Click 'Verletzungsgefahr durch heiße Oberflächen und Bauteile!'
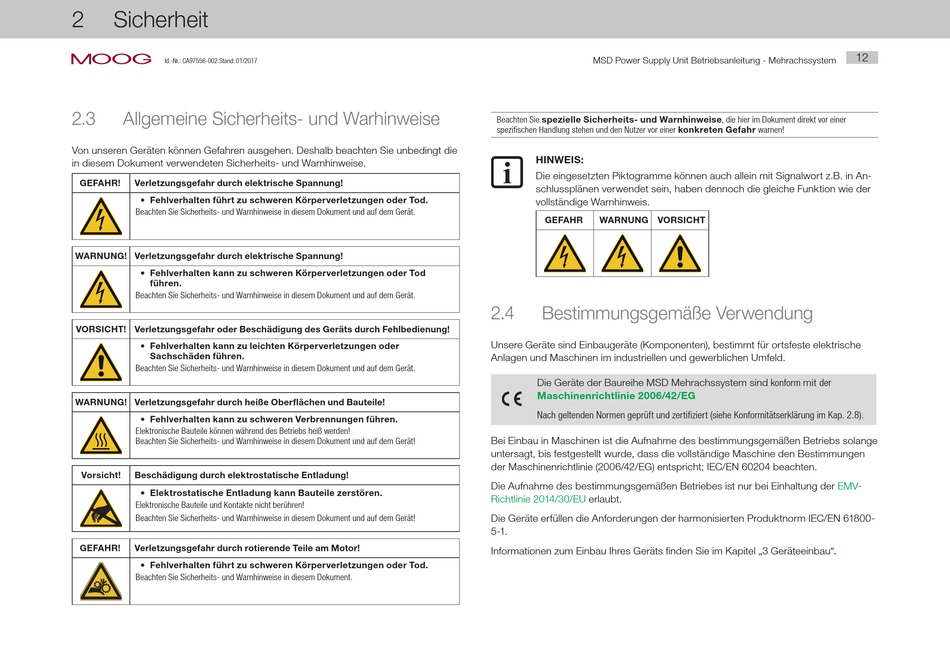950x672 pixels. [259, 402]
